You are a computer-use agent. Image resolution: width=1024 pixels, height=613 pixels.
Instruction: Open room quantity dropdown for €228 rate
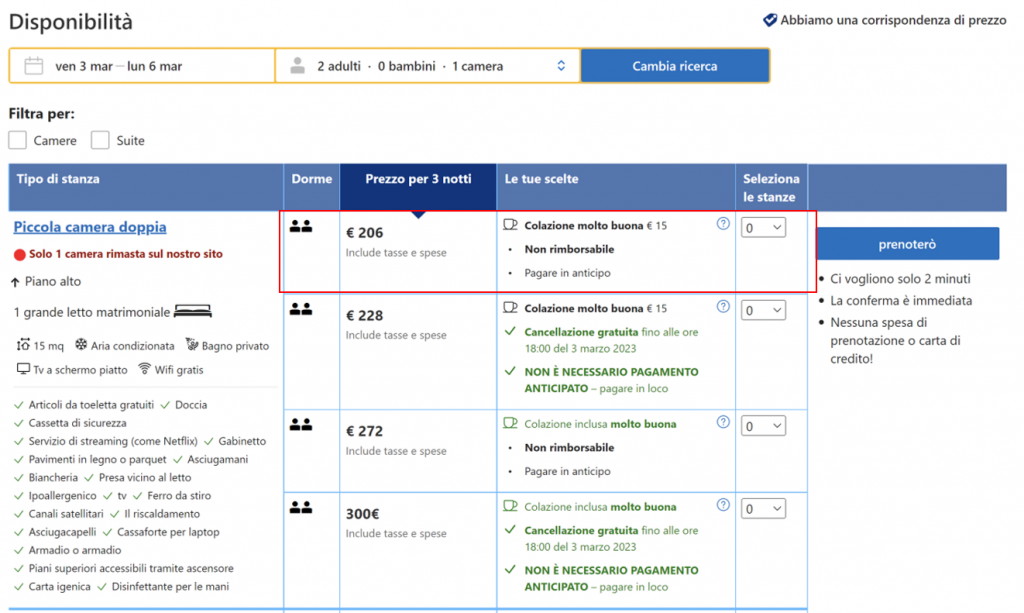[764, 311]
